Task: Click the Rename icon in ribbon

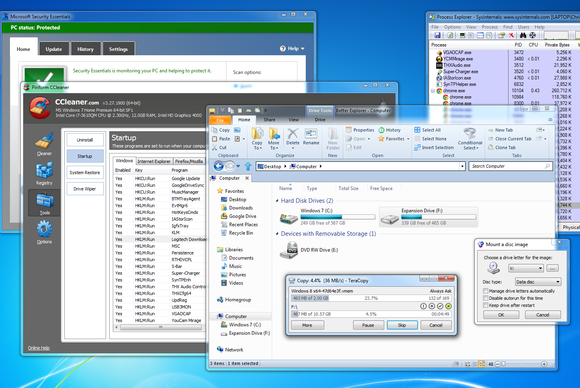Action: [x=311, y=134]
